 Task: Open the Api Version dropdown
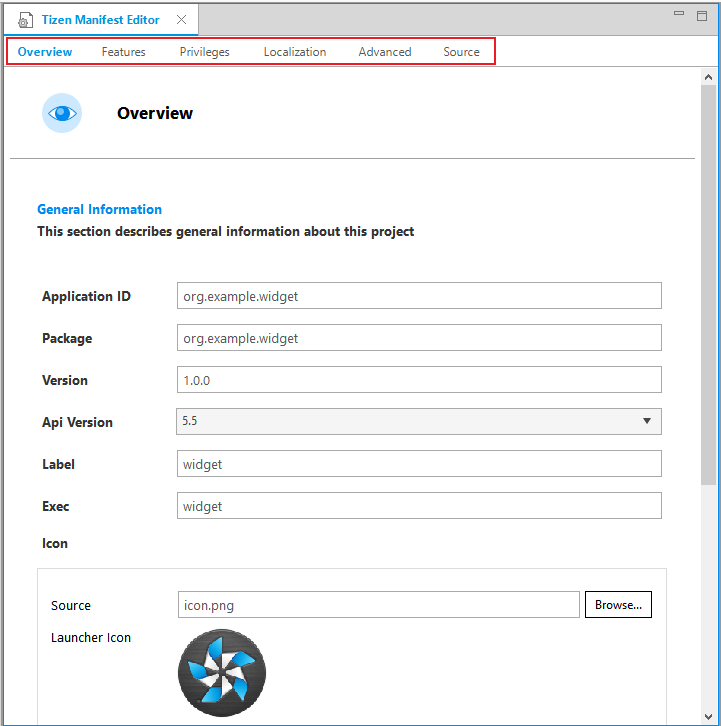[x=418, y=422]
